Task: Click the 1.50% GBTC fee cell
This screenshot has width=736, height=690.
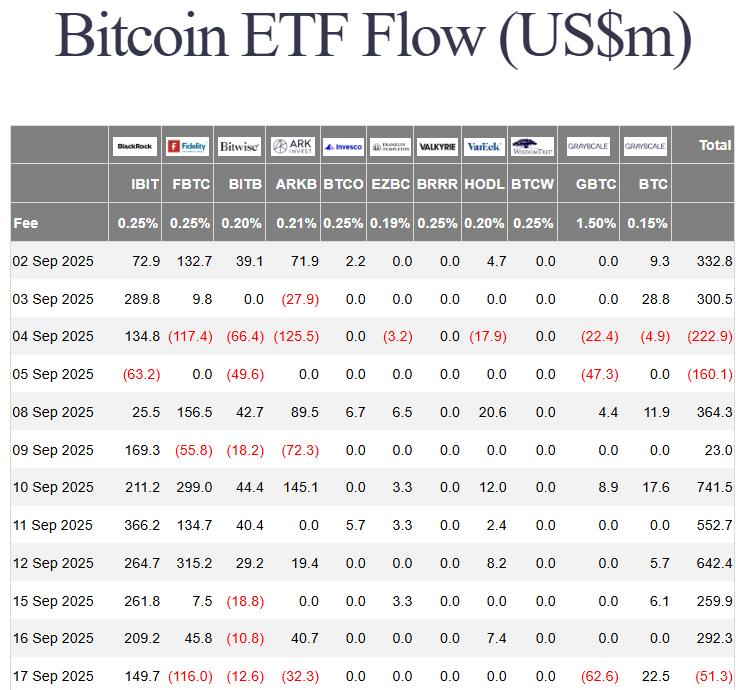Action: tap(596, 223)
